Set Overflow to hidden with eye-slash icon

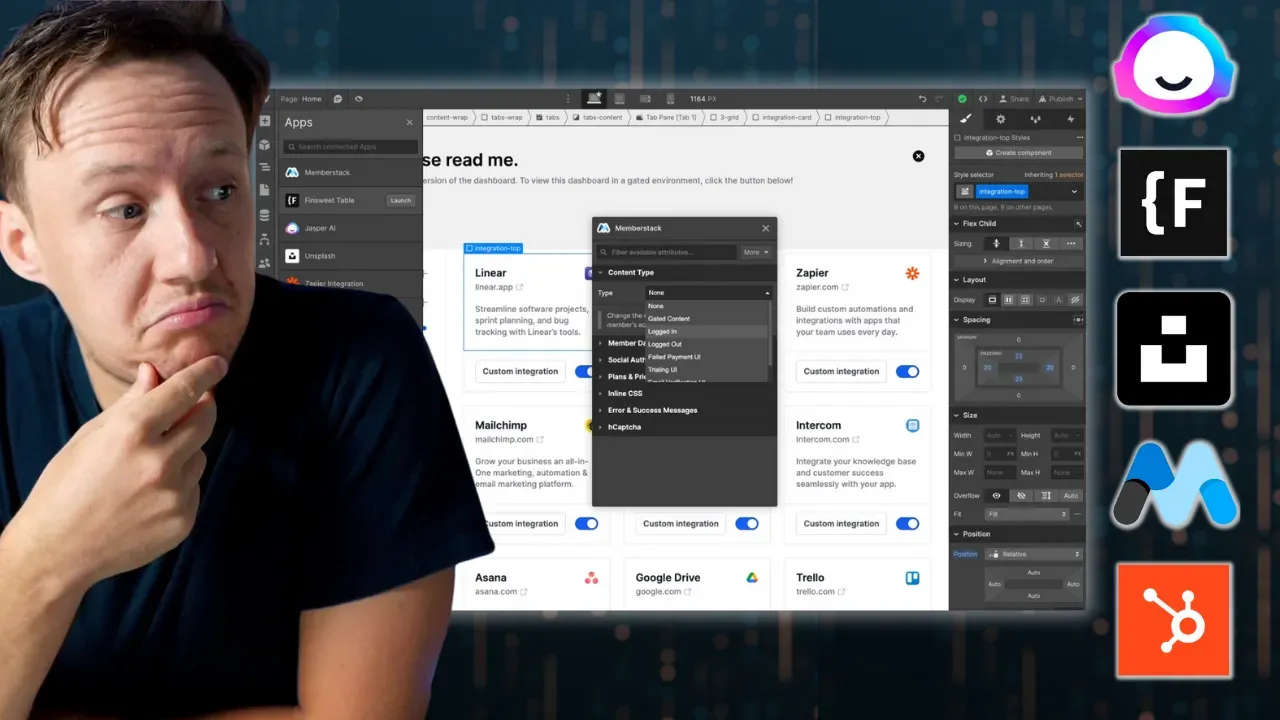tap(1021, 496)
